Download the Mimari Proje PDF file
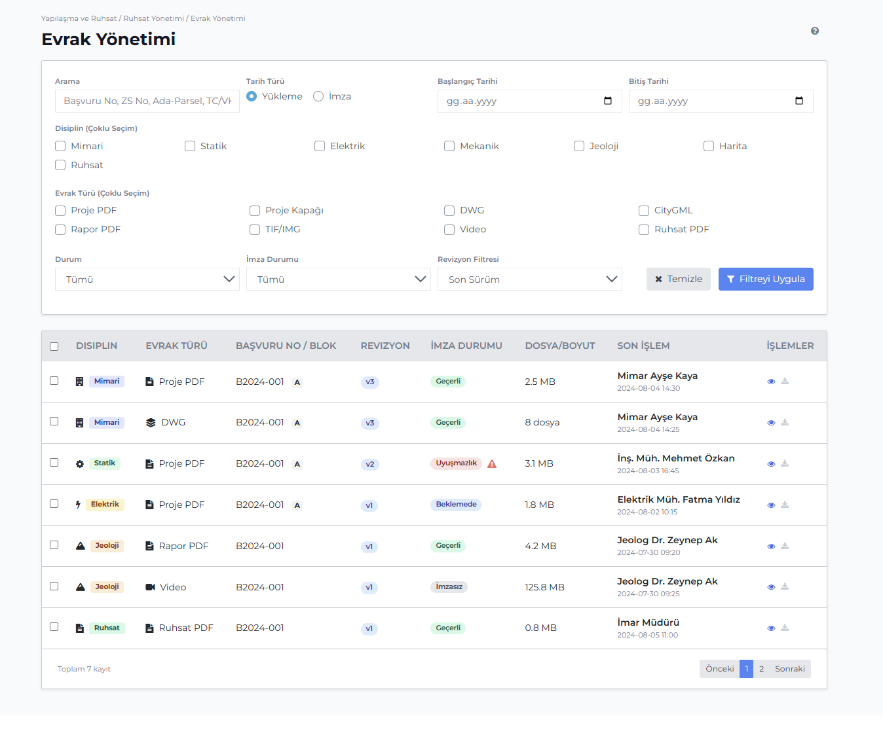The width and height of the screenshot is (883, 735). coord(785,382)
